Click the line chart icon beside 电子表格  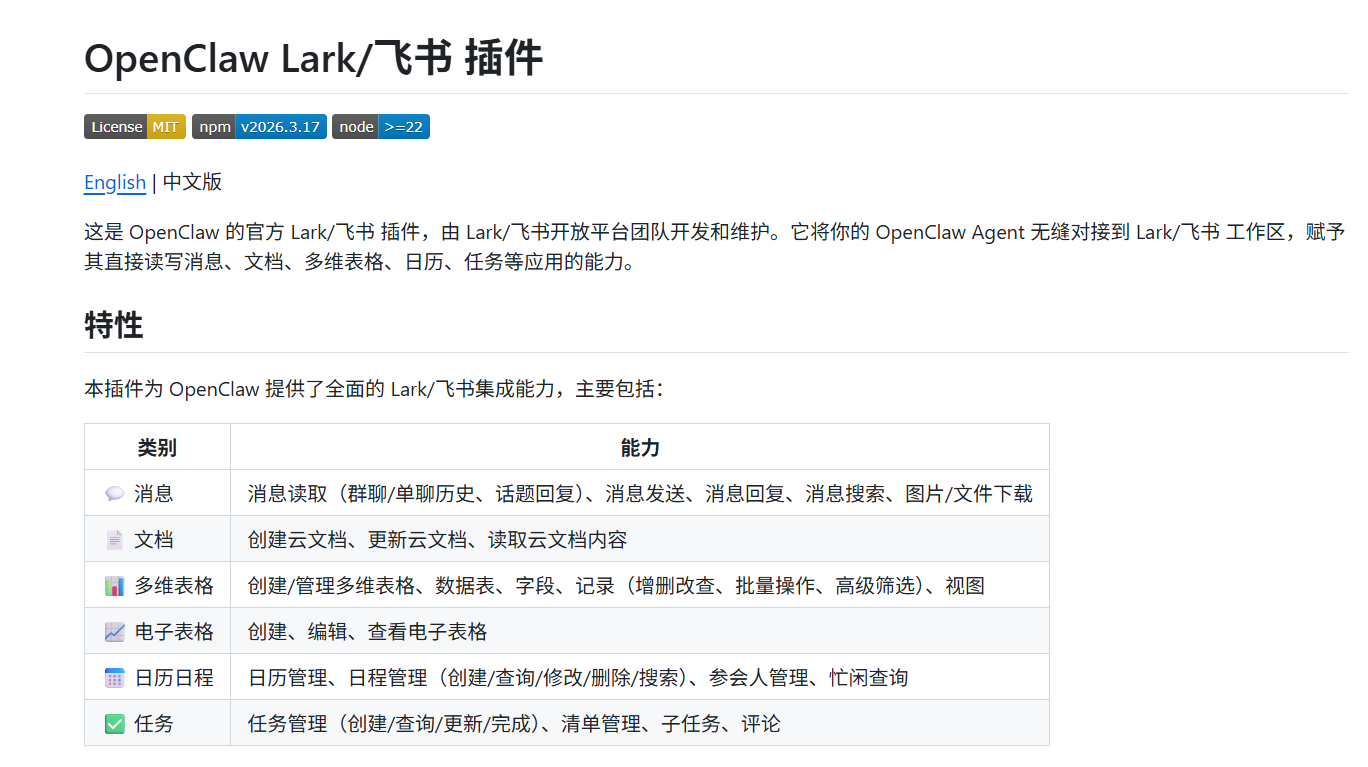click(114, 632)
